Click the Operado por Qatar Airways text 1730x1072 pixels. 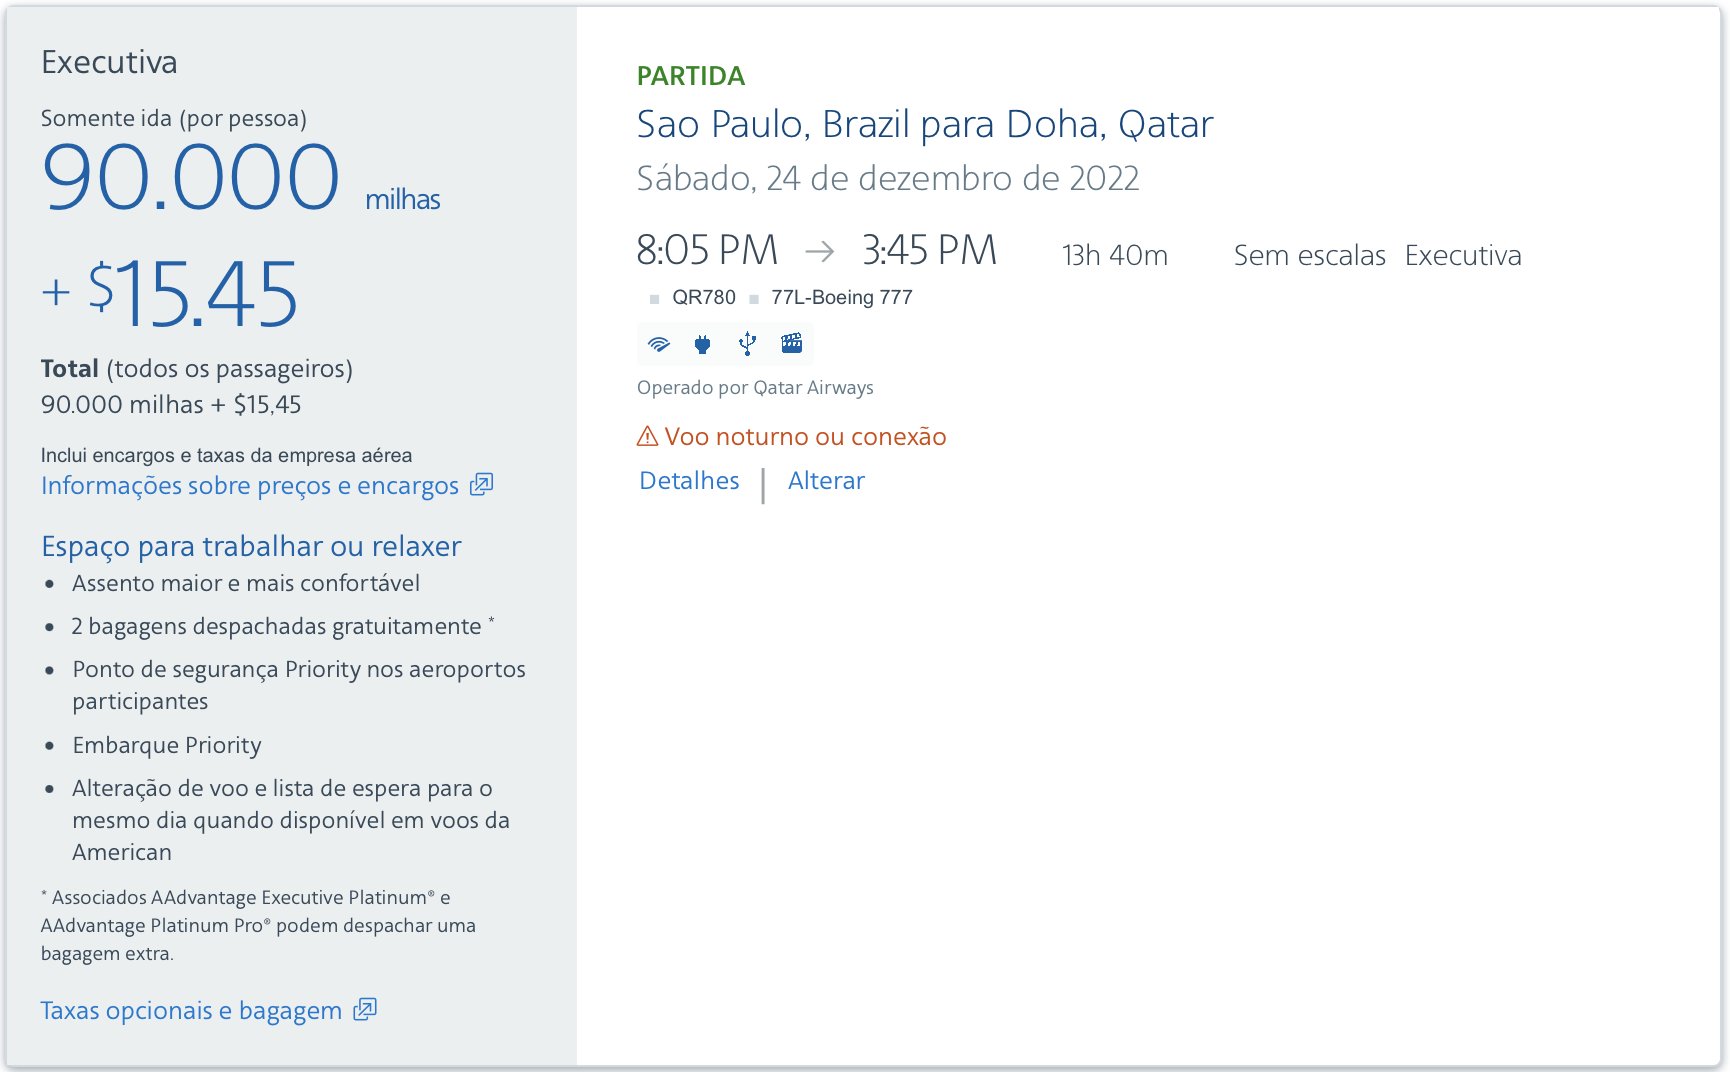point(755,388)
